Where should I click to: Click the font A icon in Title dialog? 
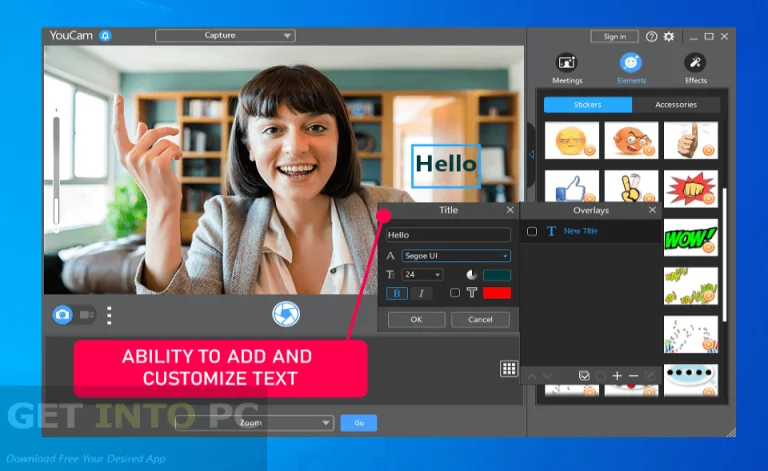(x=390, y=256)
